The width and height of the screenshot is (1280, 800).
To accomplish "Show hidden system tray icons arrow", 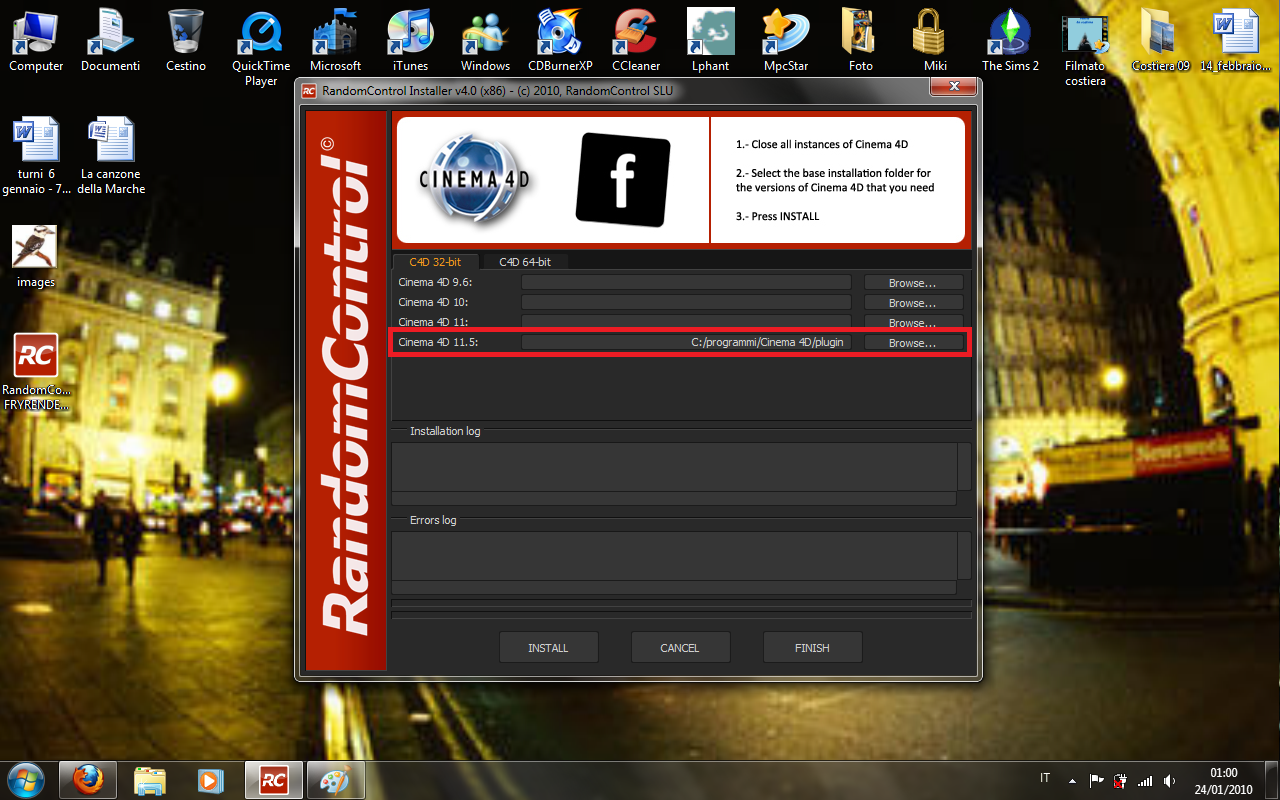I will coord(1072,780).
